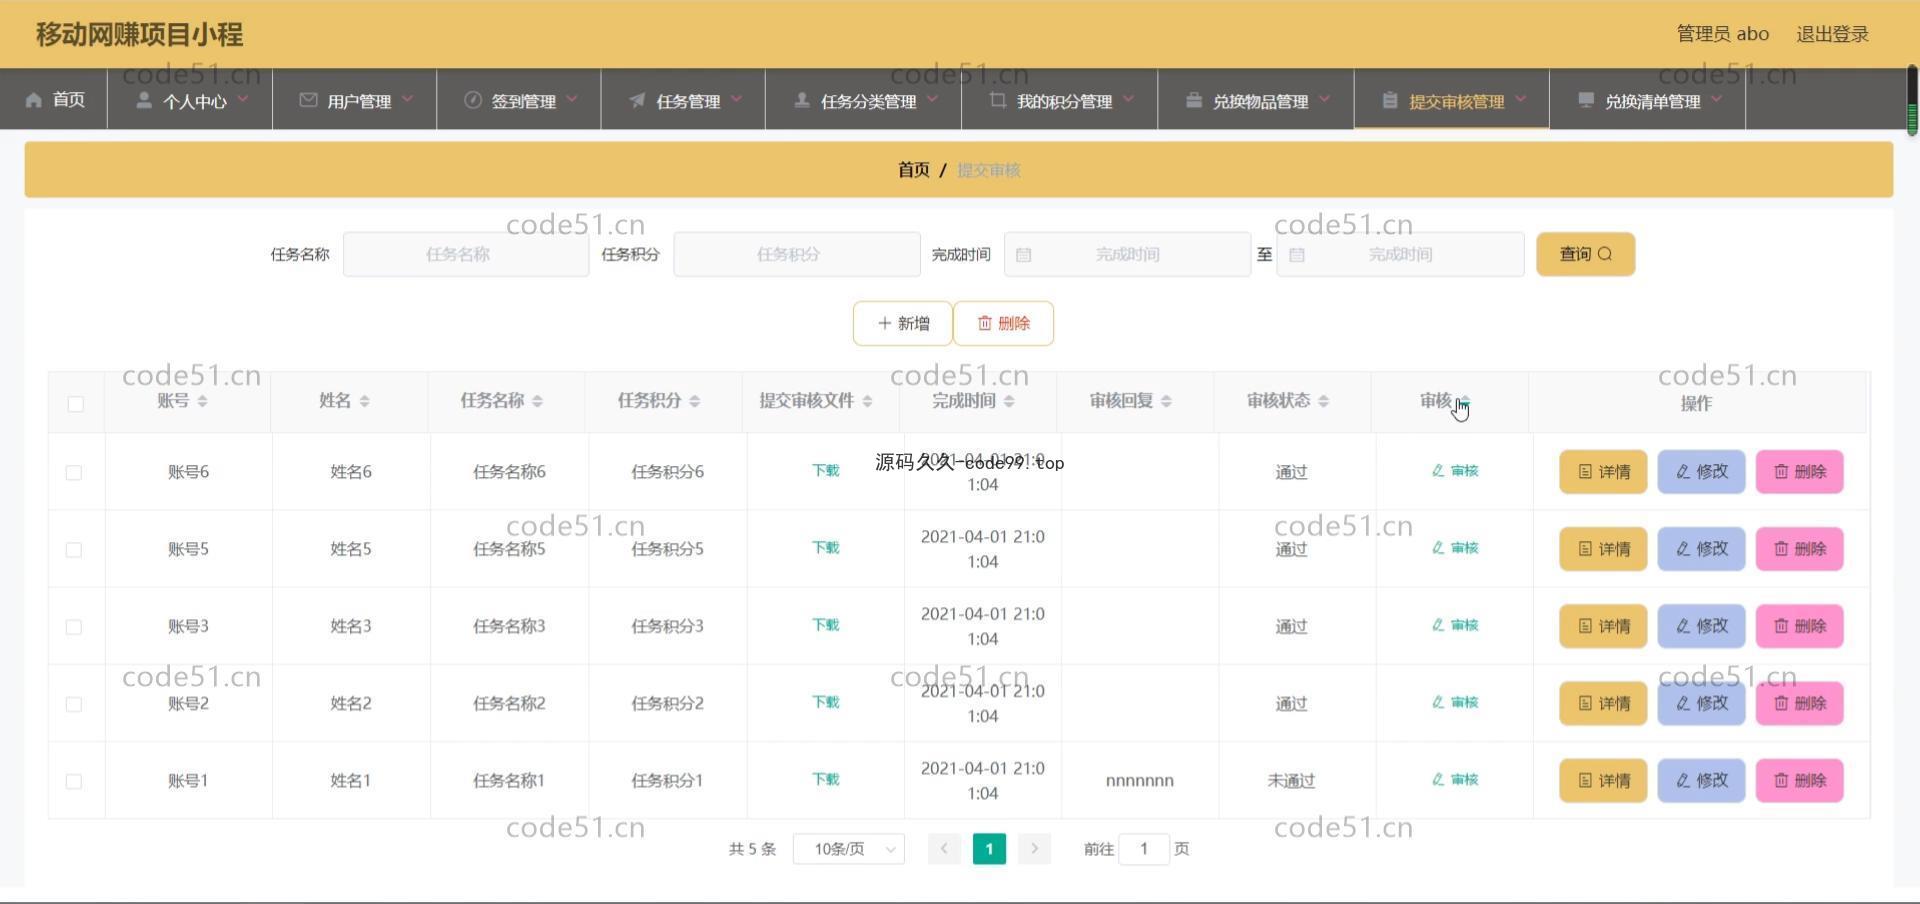Expand the 任务分类管理 menu chevron
The image size is (1920, 904).
933,99
